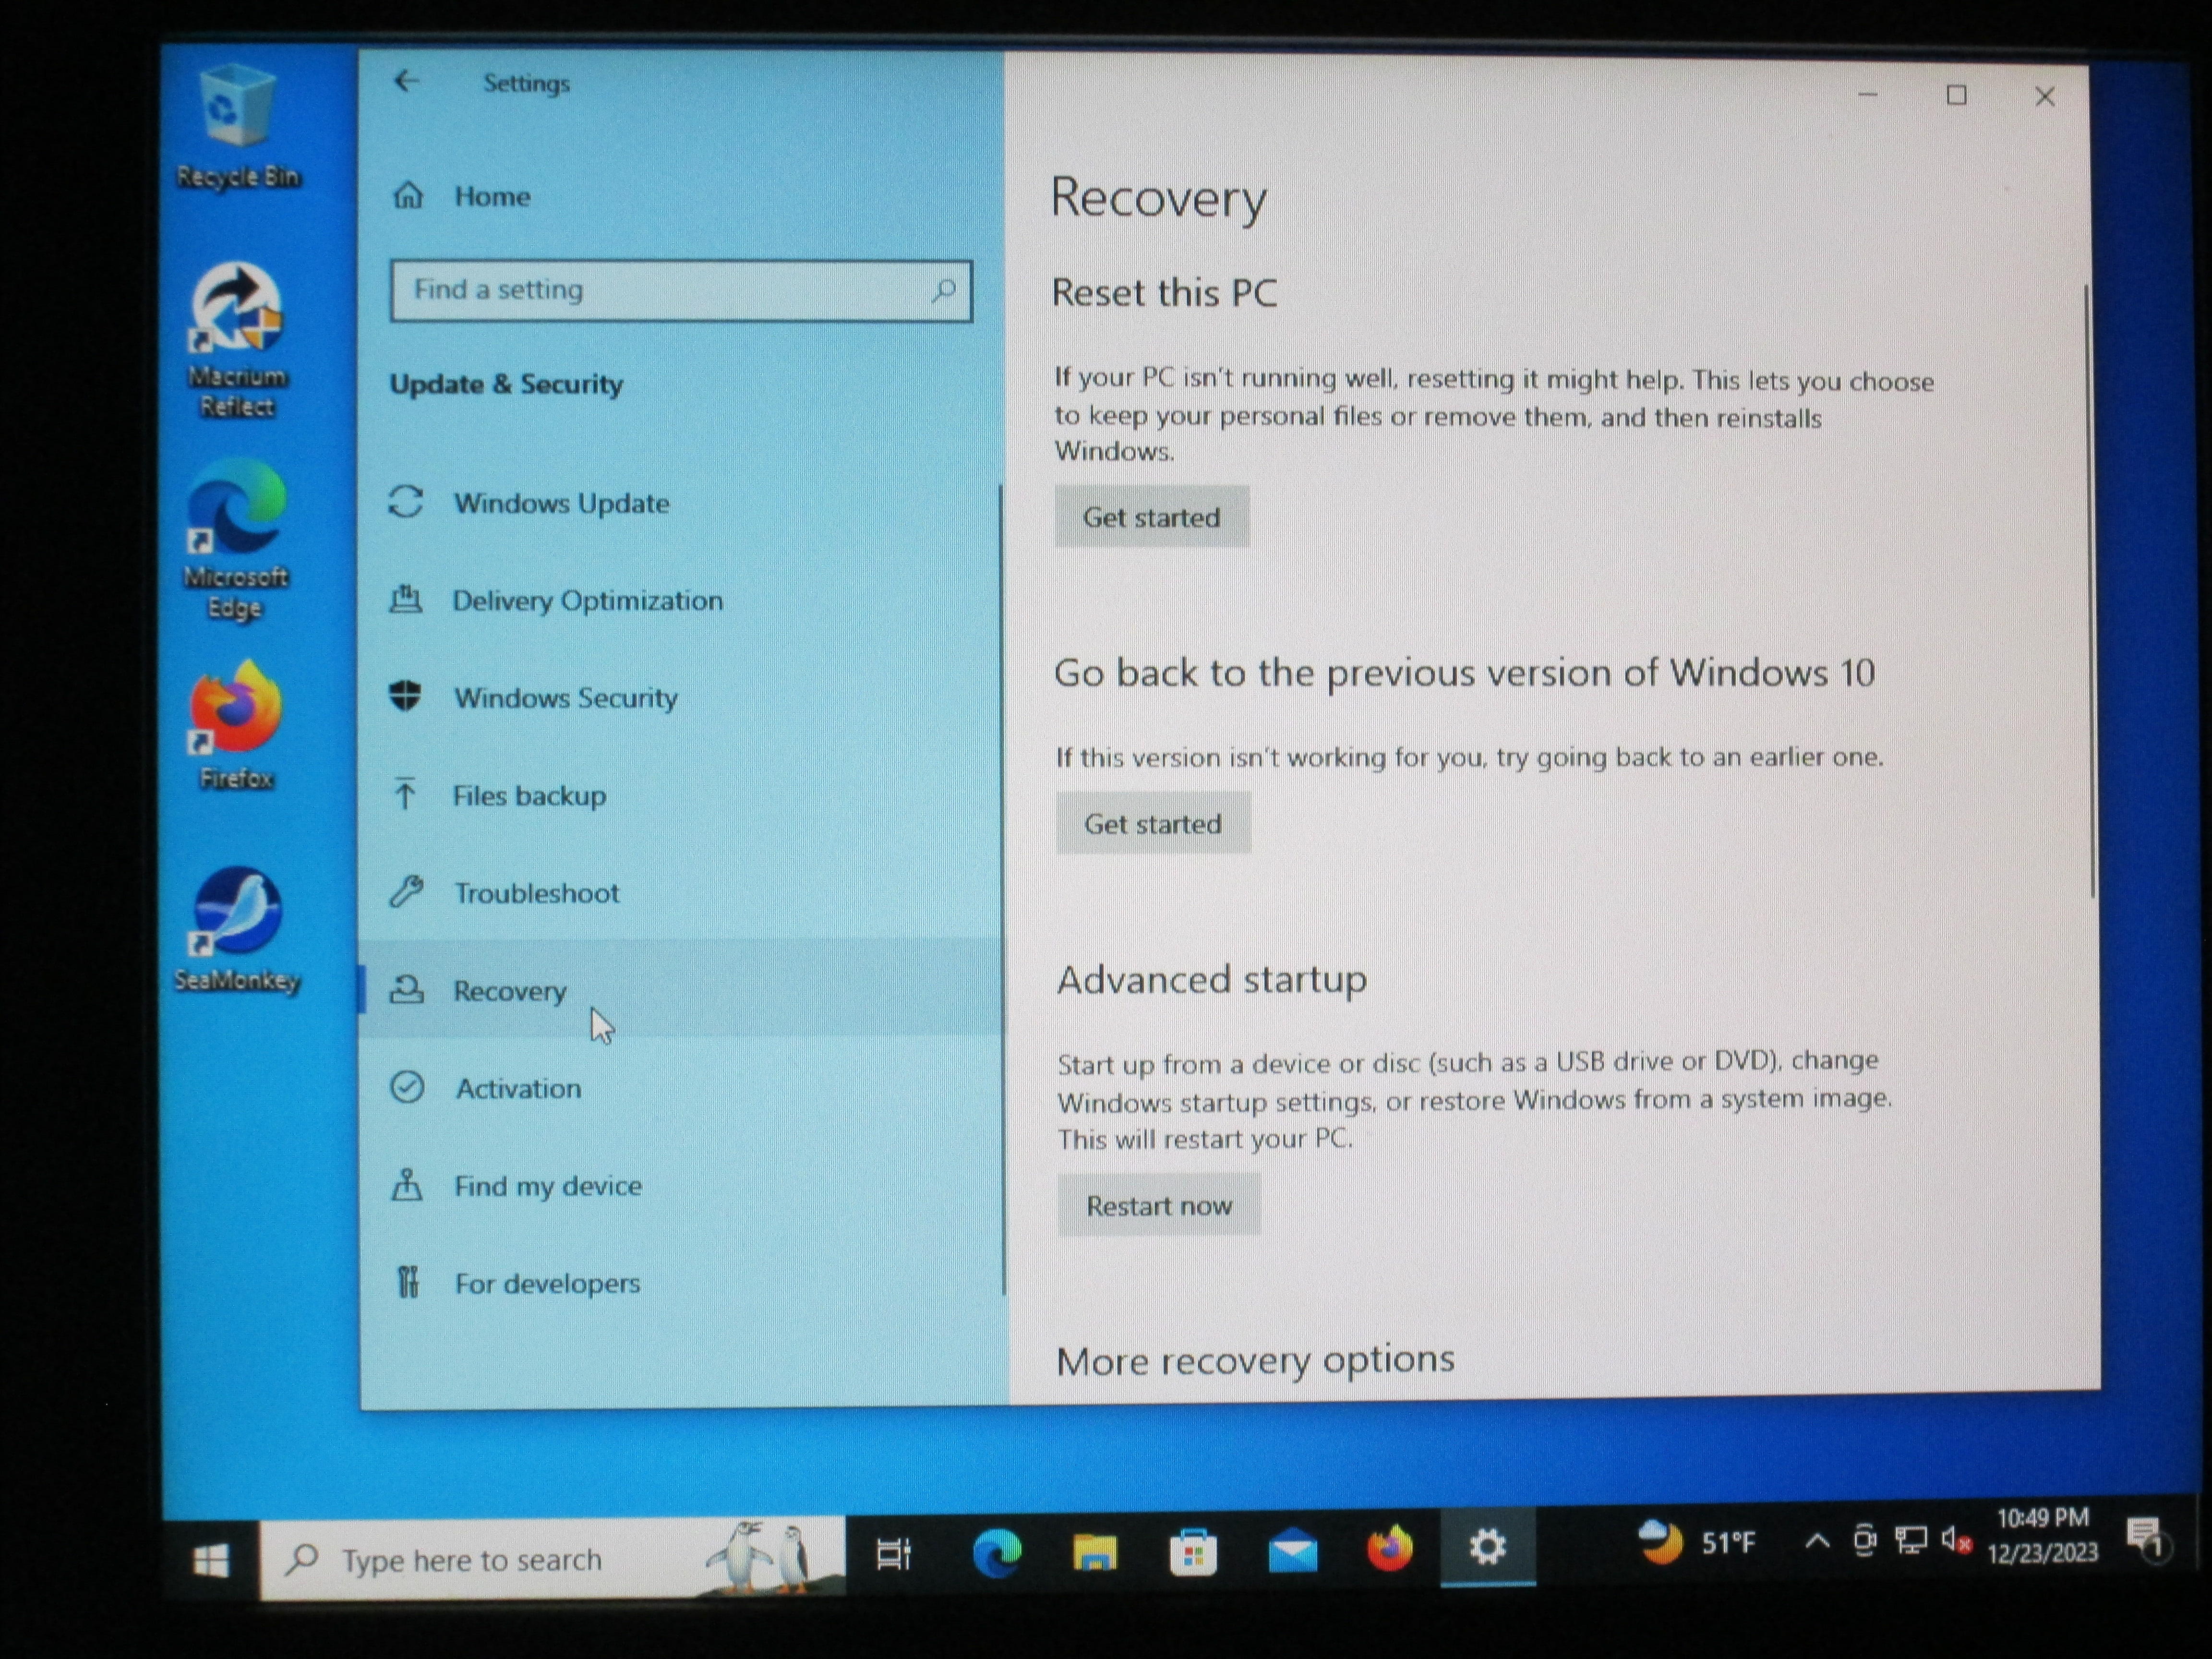The width and height of the screenshot is (2212, 1659).
Task: Select Windows Security in the sidebar
Action: tap(680, 697)
